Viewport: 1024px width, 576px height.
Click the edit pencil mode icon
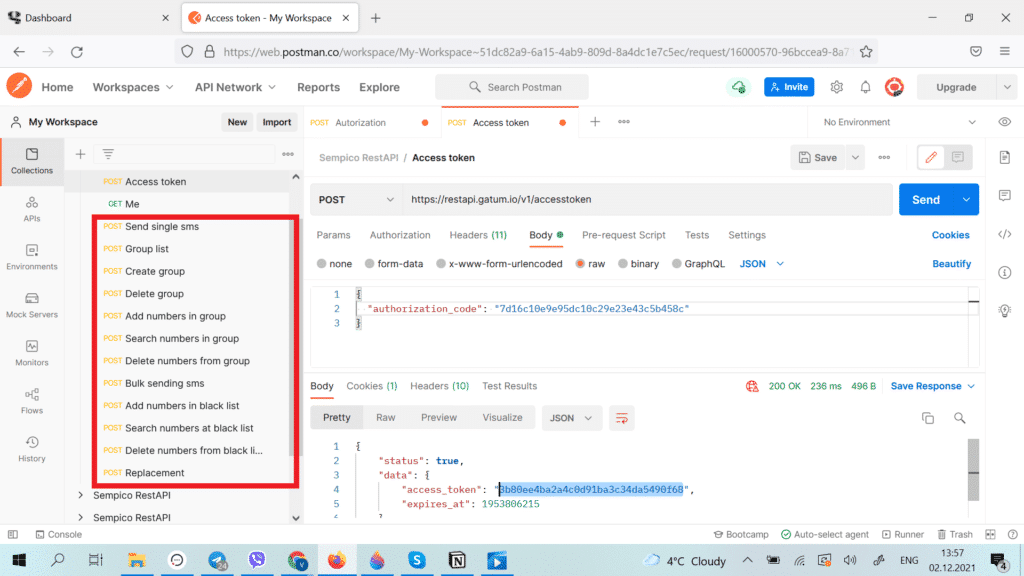(931, 157)
